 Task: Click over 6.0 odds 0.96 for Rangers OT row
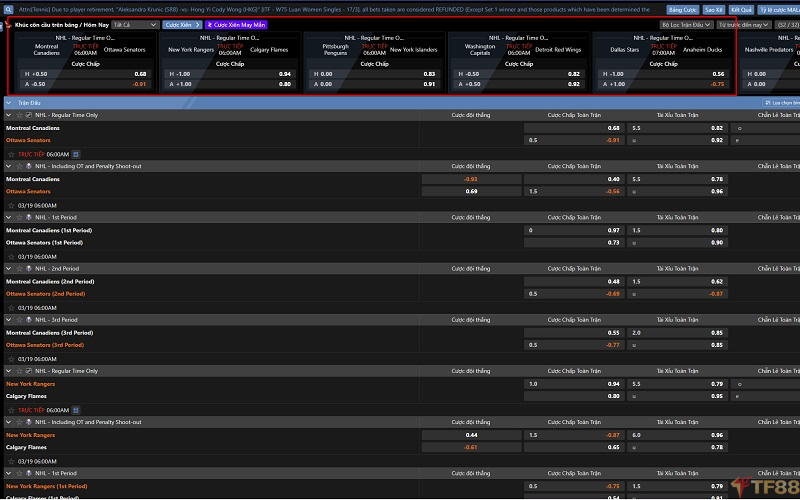coord(678,435)
